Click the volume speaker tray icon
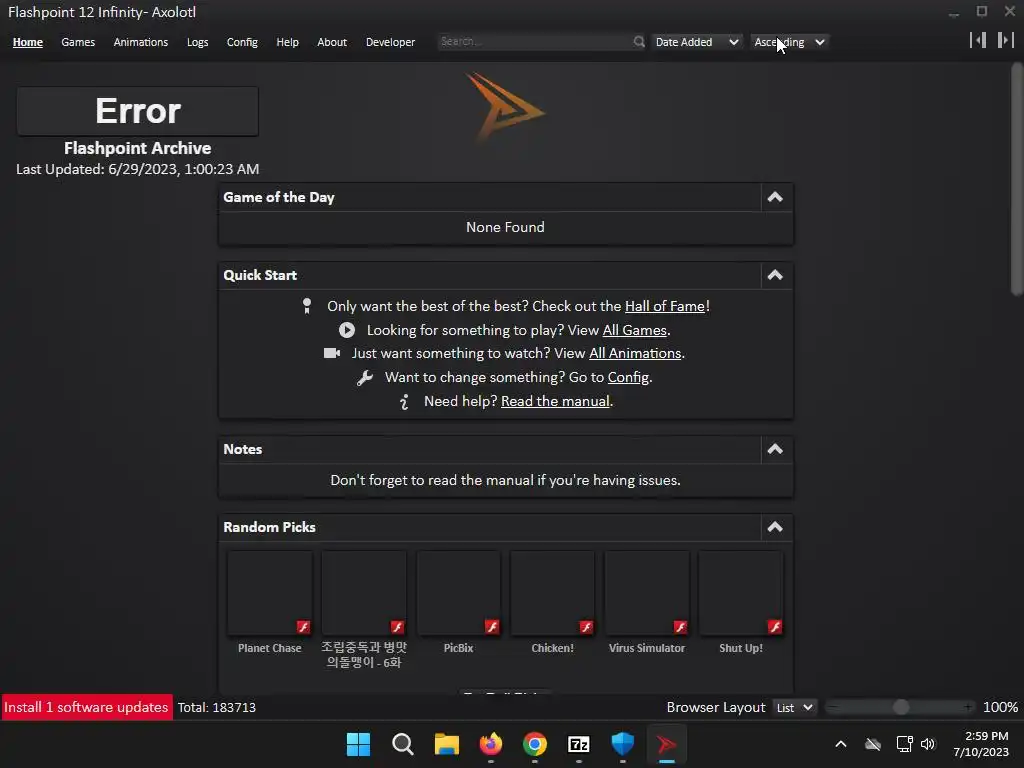Viewport: 1024px width, 768px height. point(927,744)
